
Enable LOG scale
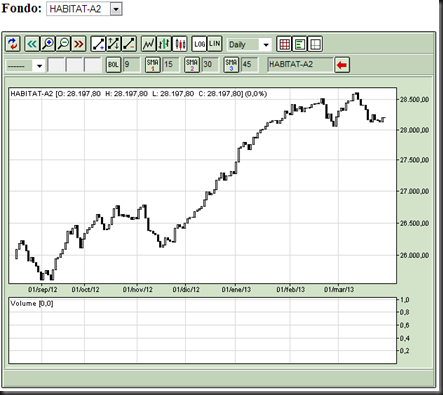[x=199, y=44]
